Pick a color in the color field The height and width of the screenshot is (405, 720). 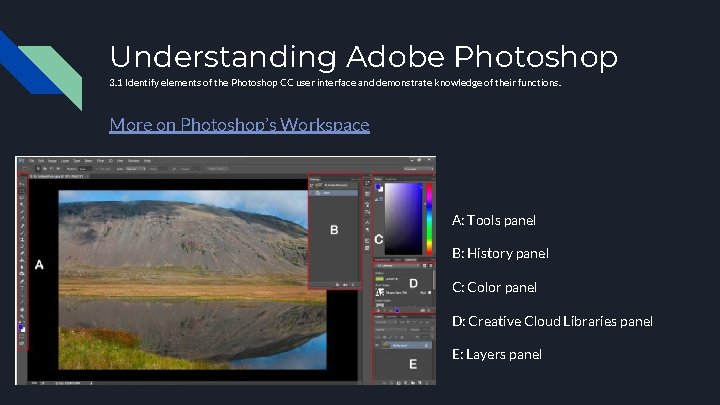[x=404, y=219]
